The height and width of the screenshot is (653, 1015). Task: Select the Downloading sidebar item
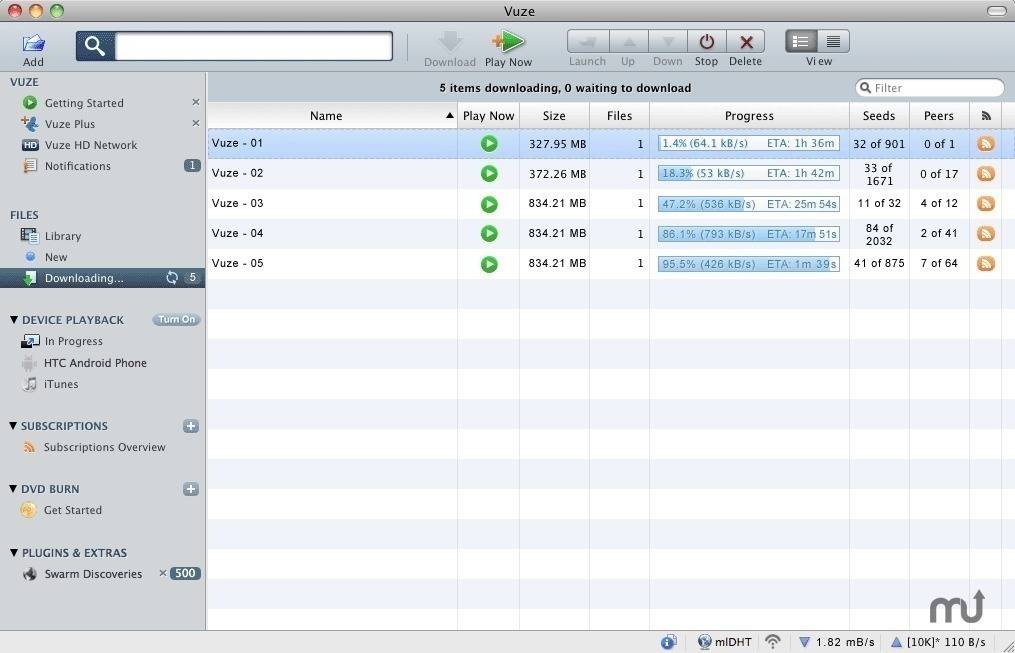[x=103, y=278]
